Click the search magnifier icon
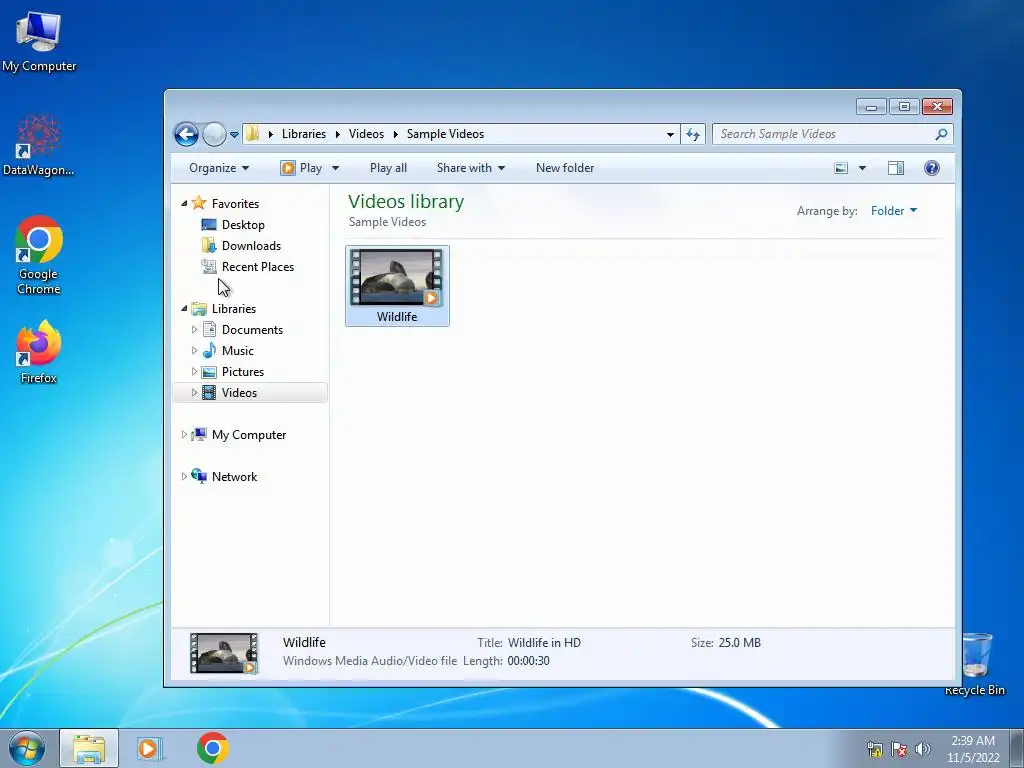Image resolution: width=1024 pixels, height=768 pixels. click(941, 134)
